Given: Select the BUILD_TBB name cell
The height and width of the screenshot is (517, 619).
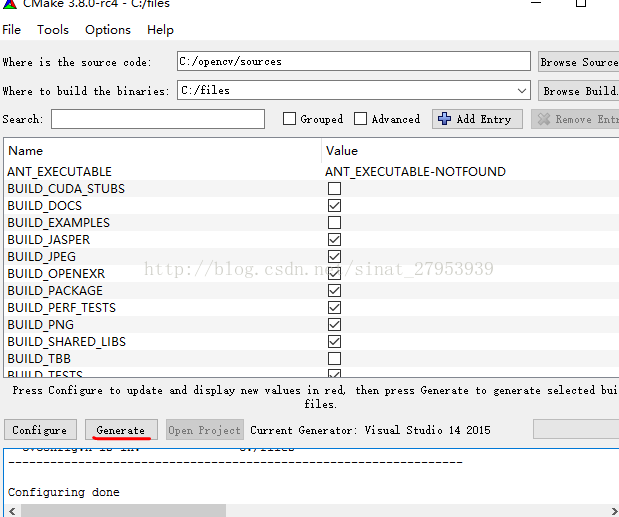Looking at the screenshot, I should coord(39,358).
